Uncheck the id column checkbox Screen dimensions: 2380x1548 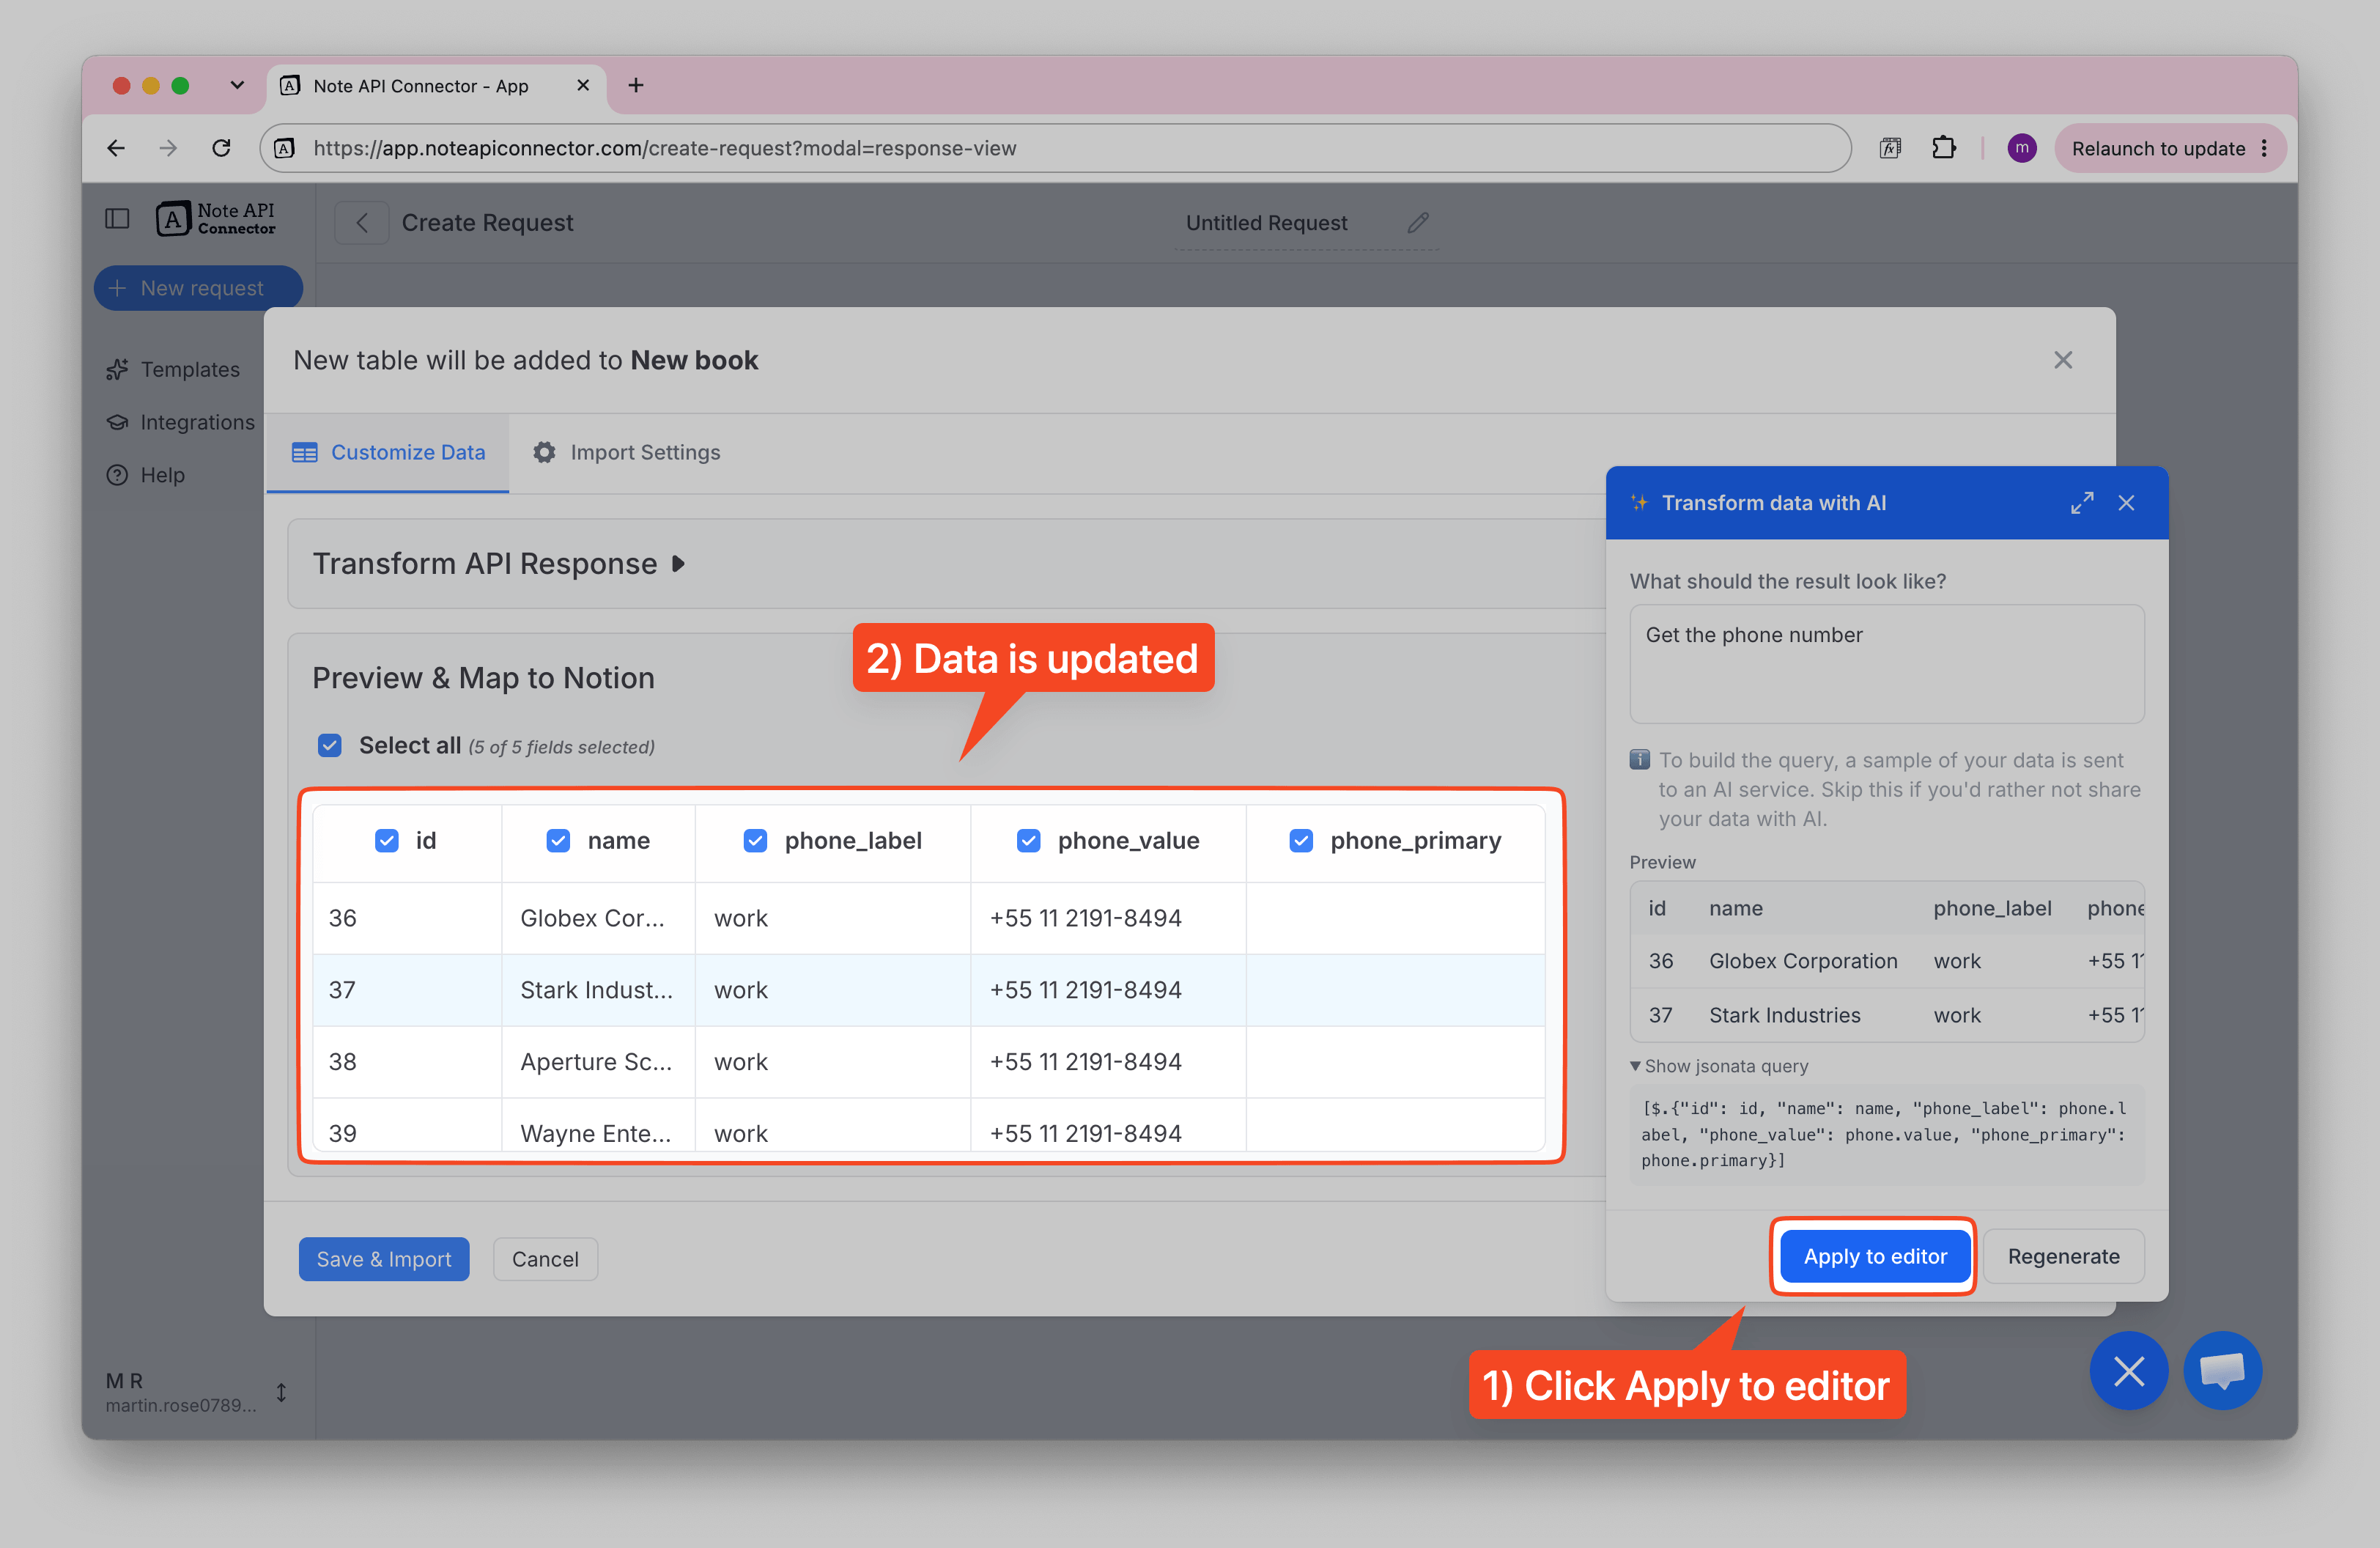[x=387, y=841]
